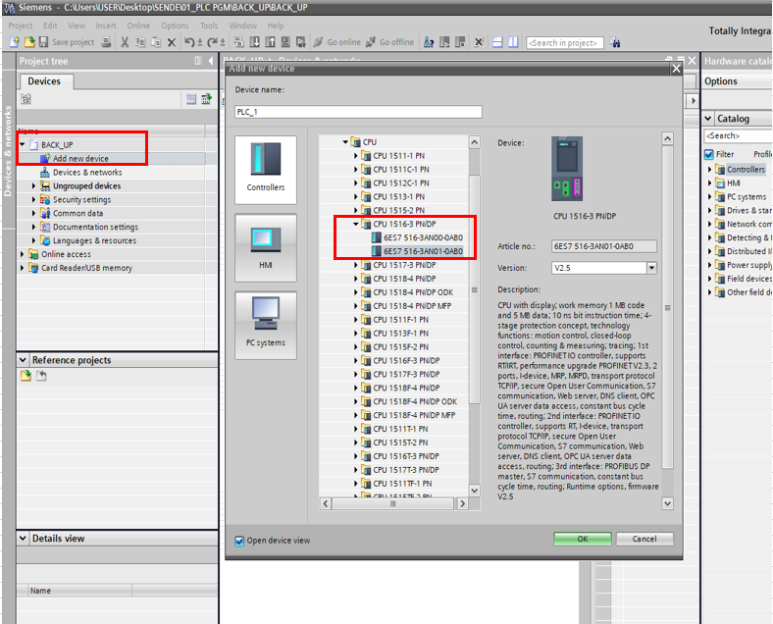
Task: Open the Edit menu
Action: 50,26
